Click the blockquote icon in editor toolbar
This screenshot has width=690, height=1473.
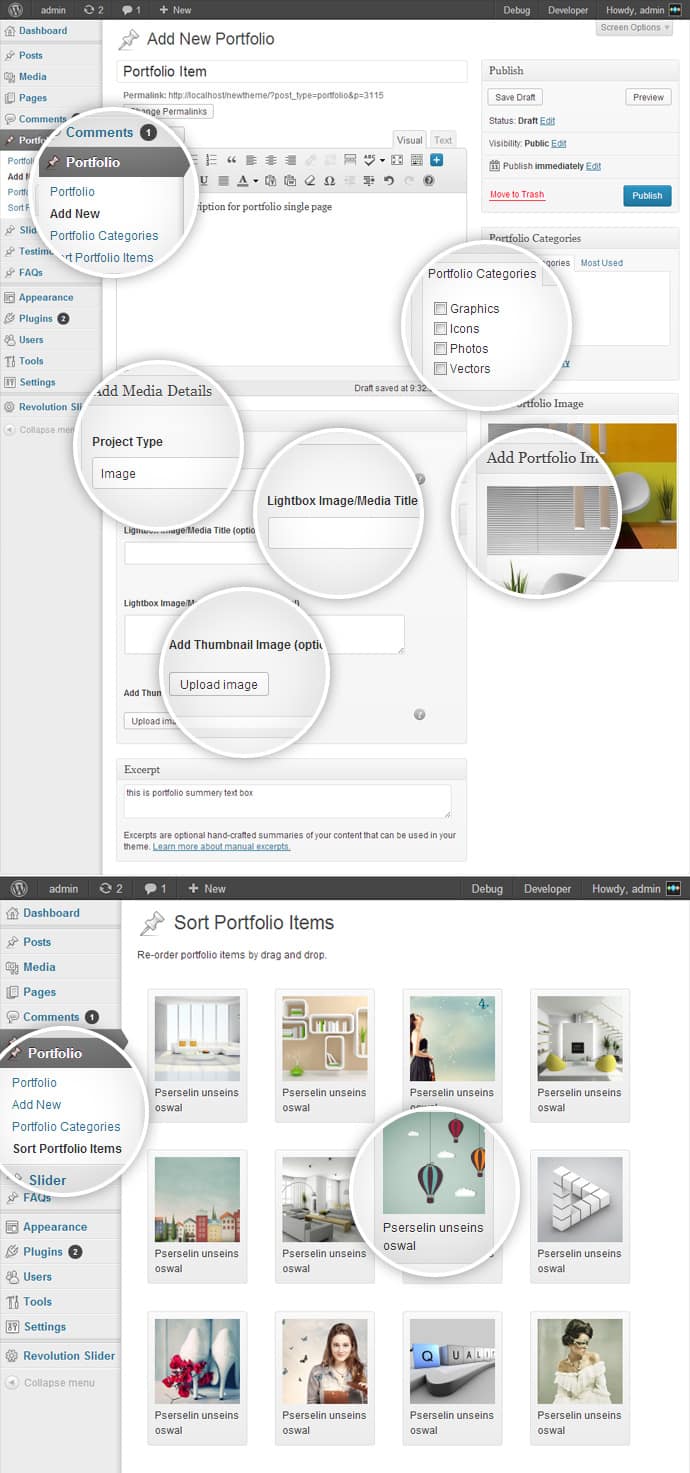pyautogui.click(x=231, y=160)
